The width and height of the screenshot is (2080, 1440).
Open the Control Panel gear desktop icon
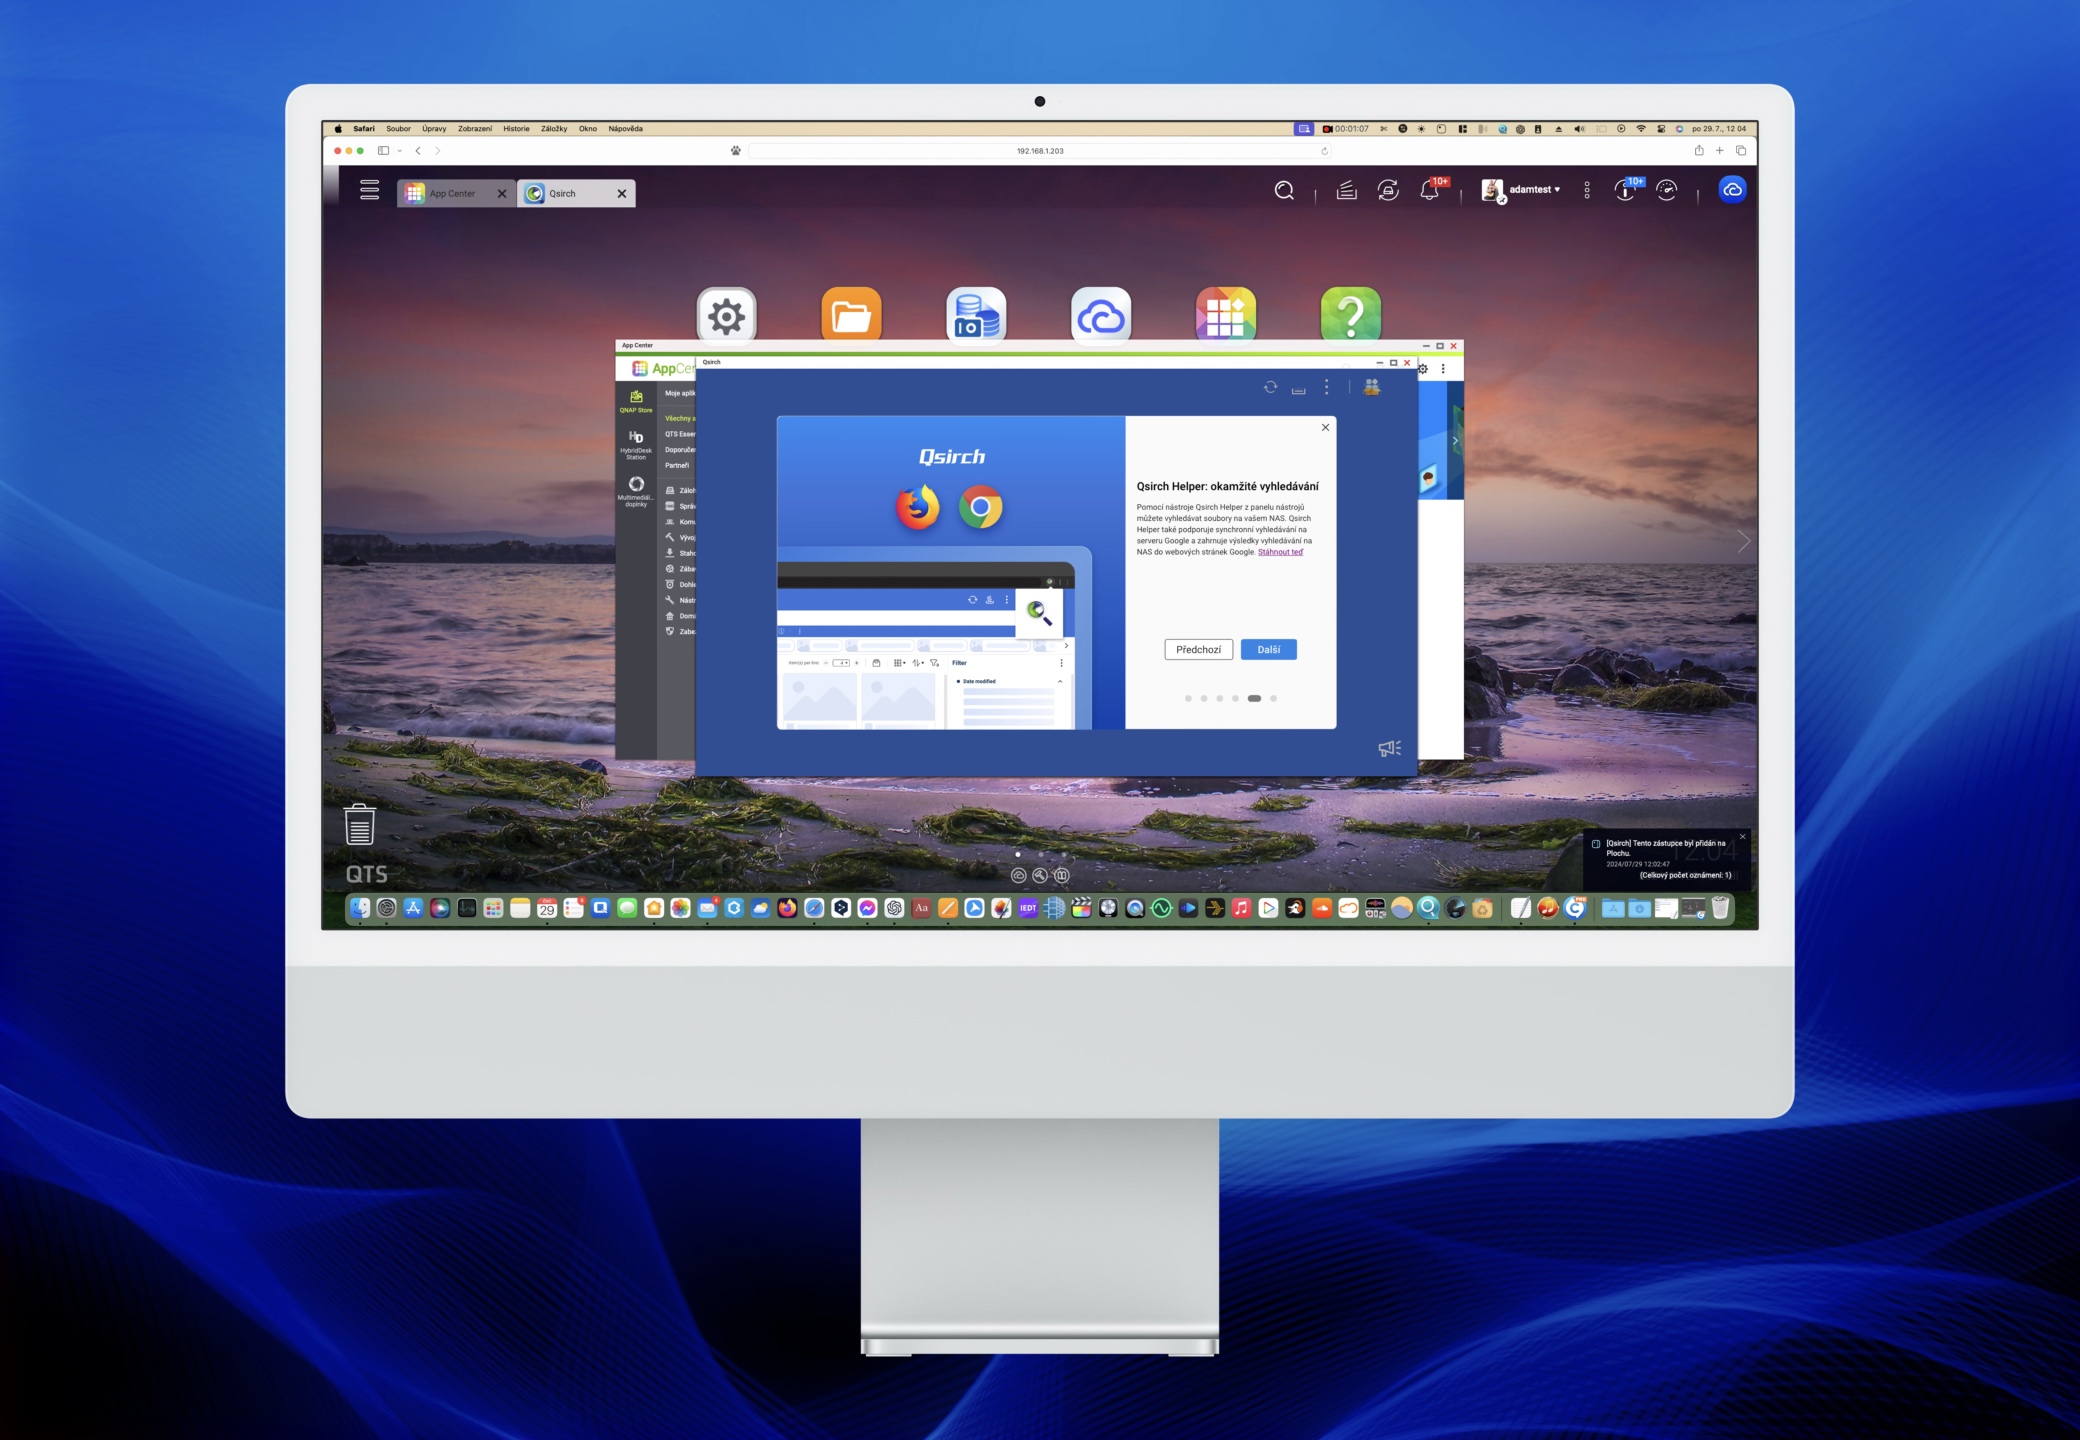[x=726, y=316]
